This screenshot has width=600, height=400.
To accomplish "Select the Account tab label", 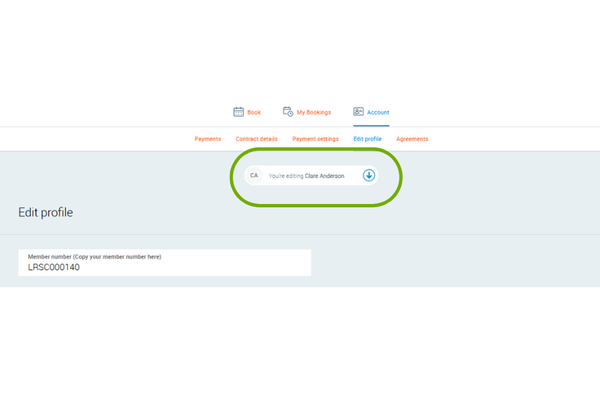I will [x=378, y=113].
